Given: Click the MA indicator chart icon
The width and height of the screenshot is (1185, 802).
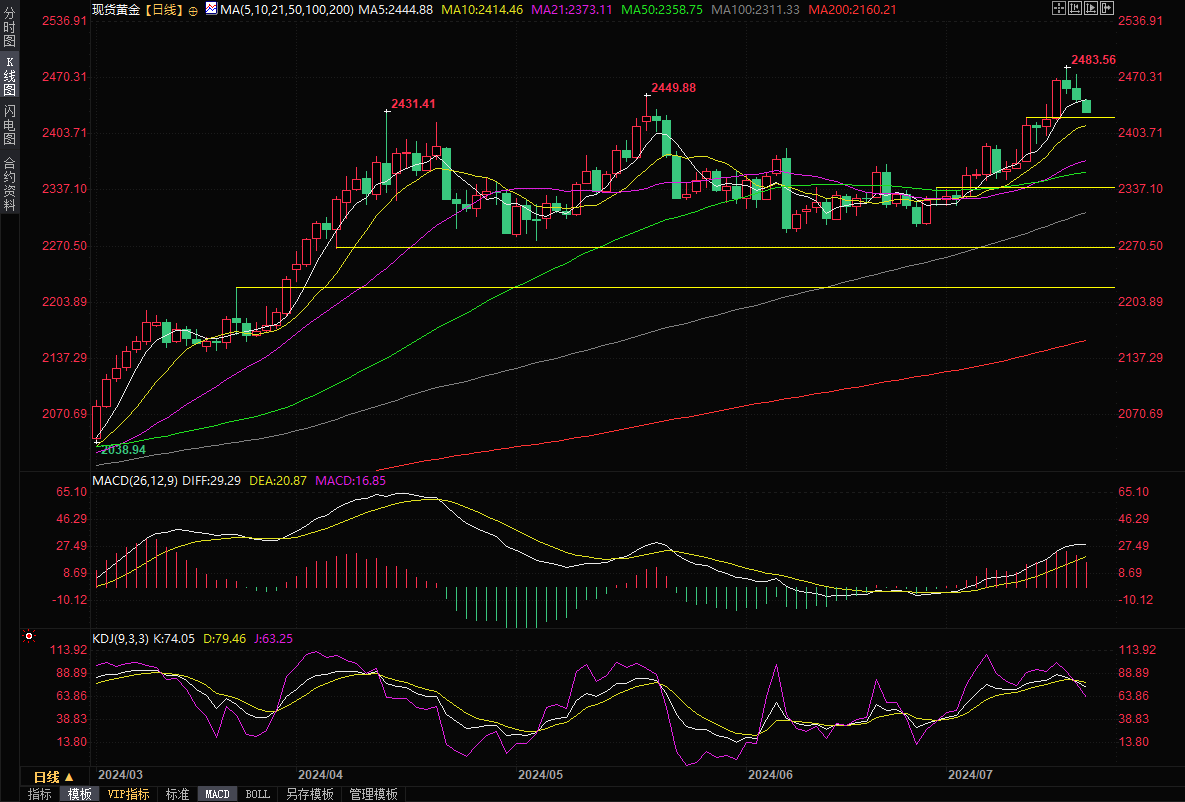Looking at the screenshot, I should coord(211,9).
